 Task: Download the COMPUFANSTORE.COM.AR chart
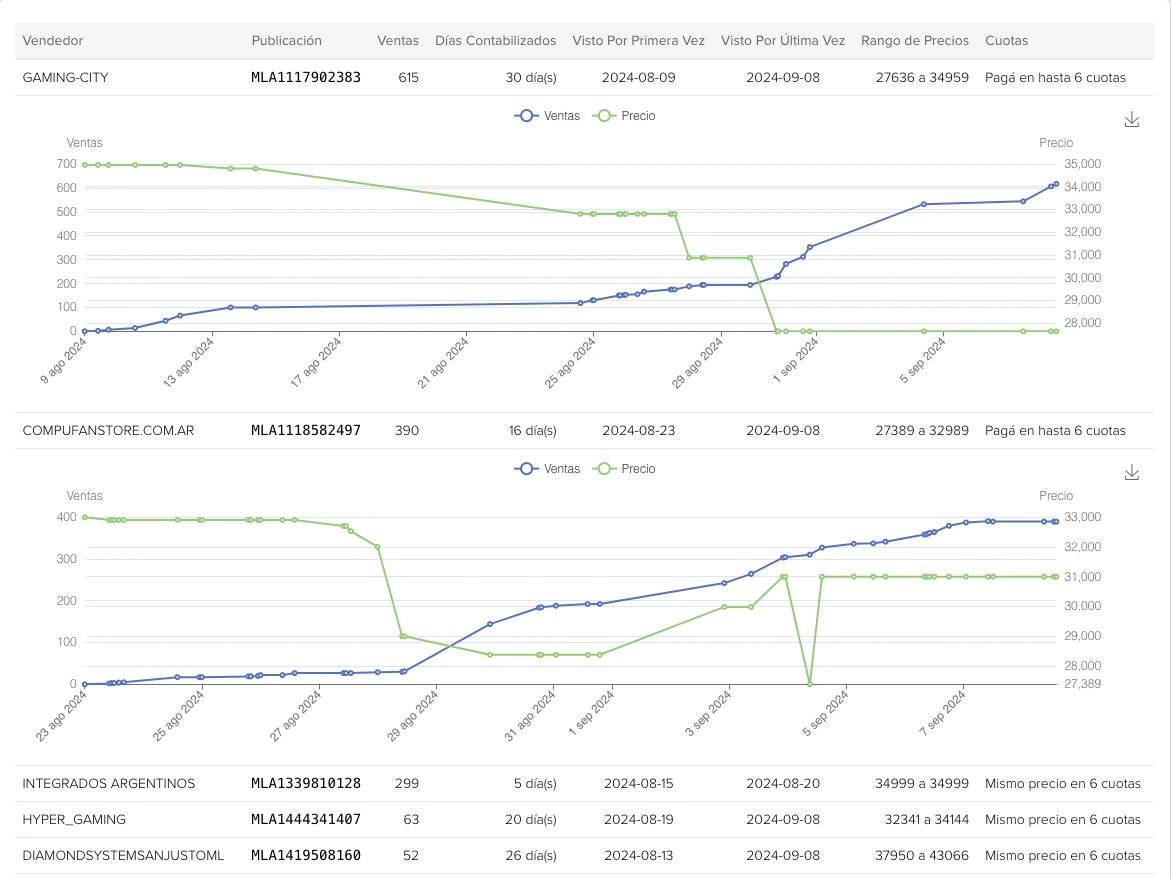click(1131, 473)
